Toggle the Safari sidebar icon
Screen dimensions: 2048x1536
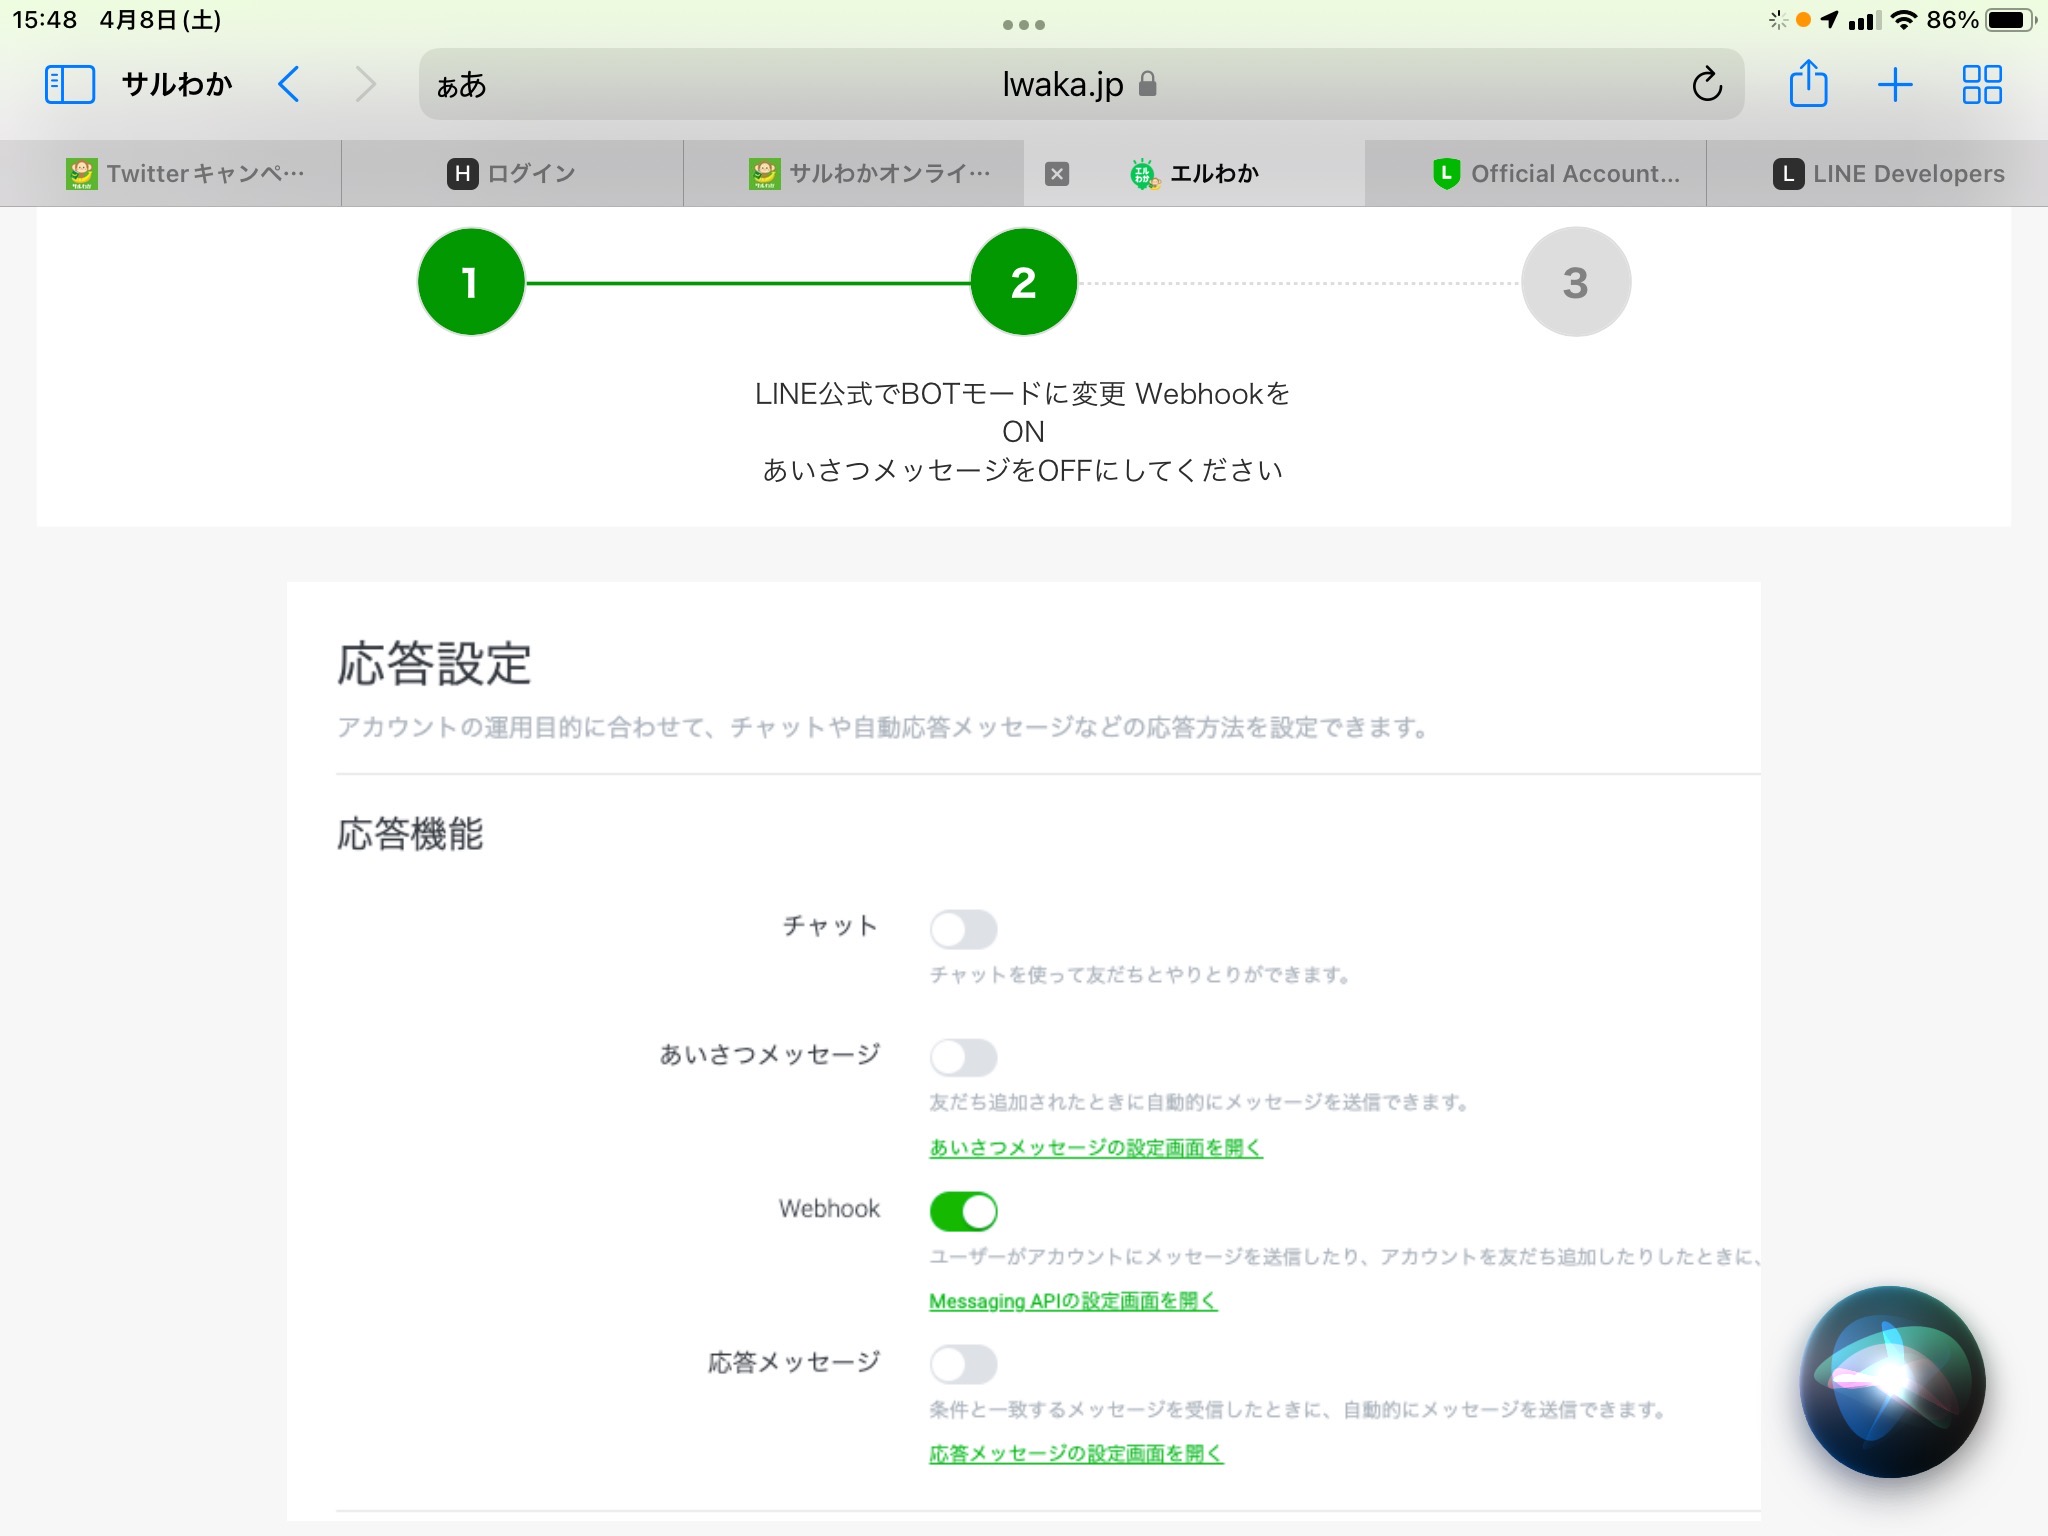[x=70, y=85]
